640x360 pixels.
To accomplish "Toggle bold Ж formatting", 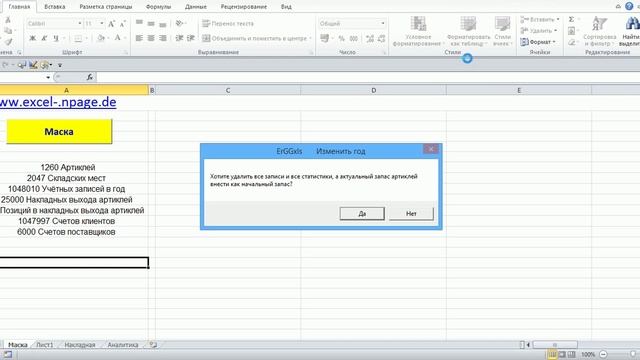I will tap(32, 38).
